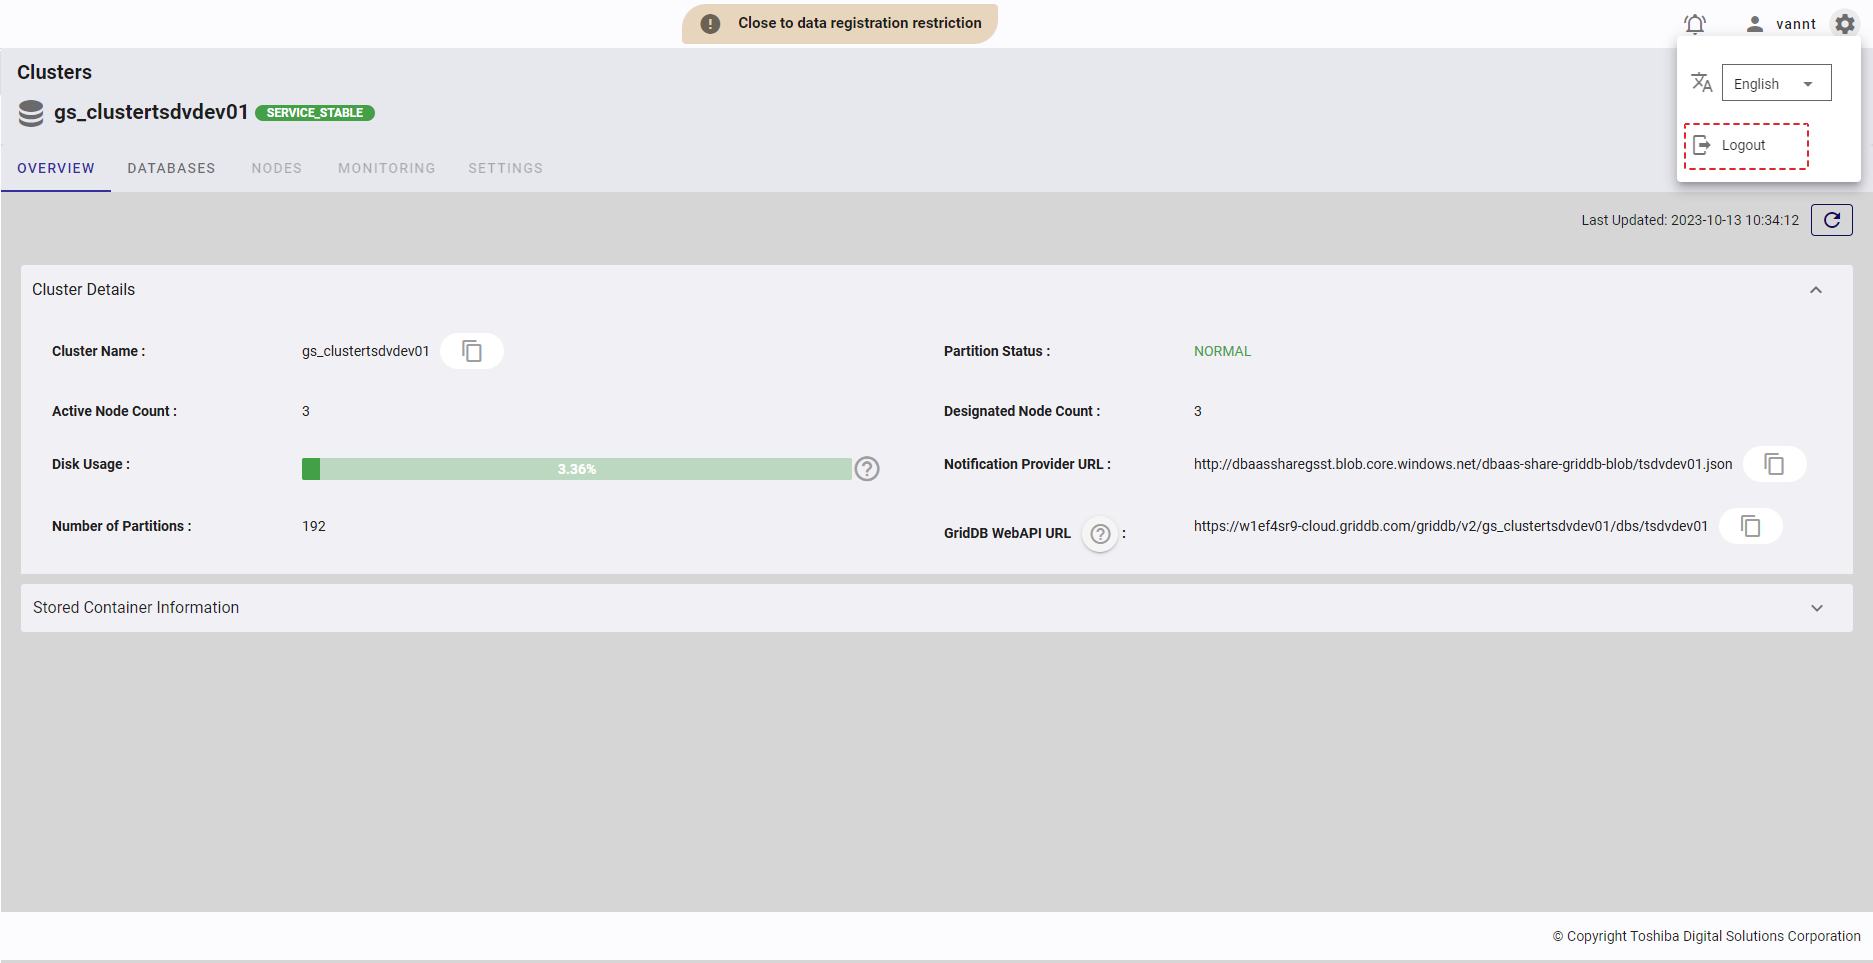This screenshot has height=963, width=1873.
Task: Click the database cluster icon
Action: click(31, 113)
